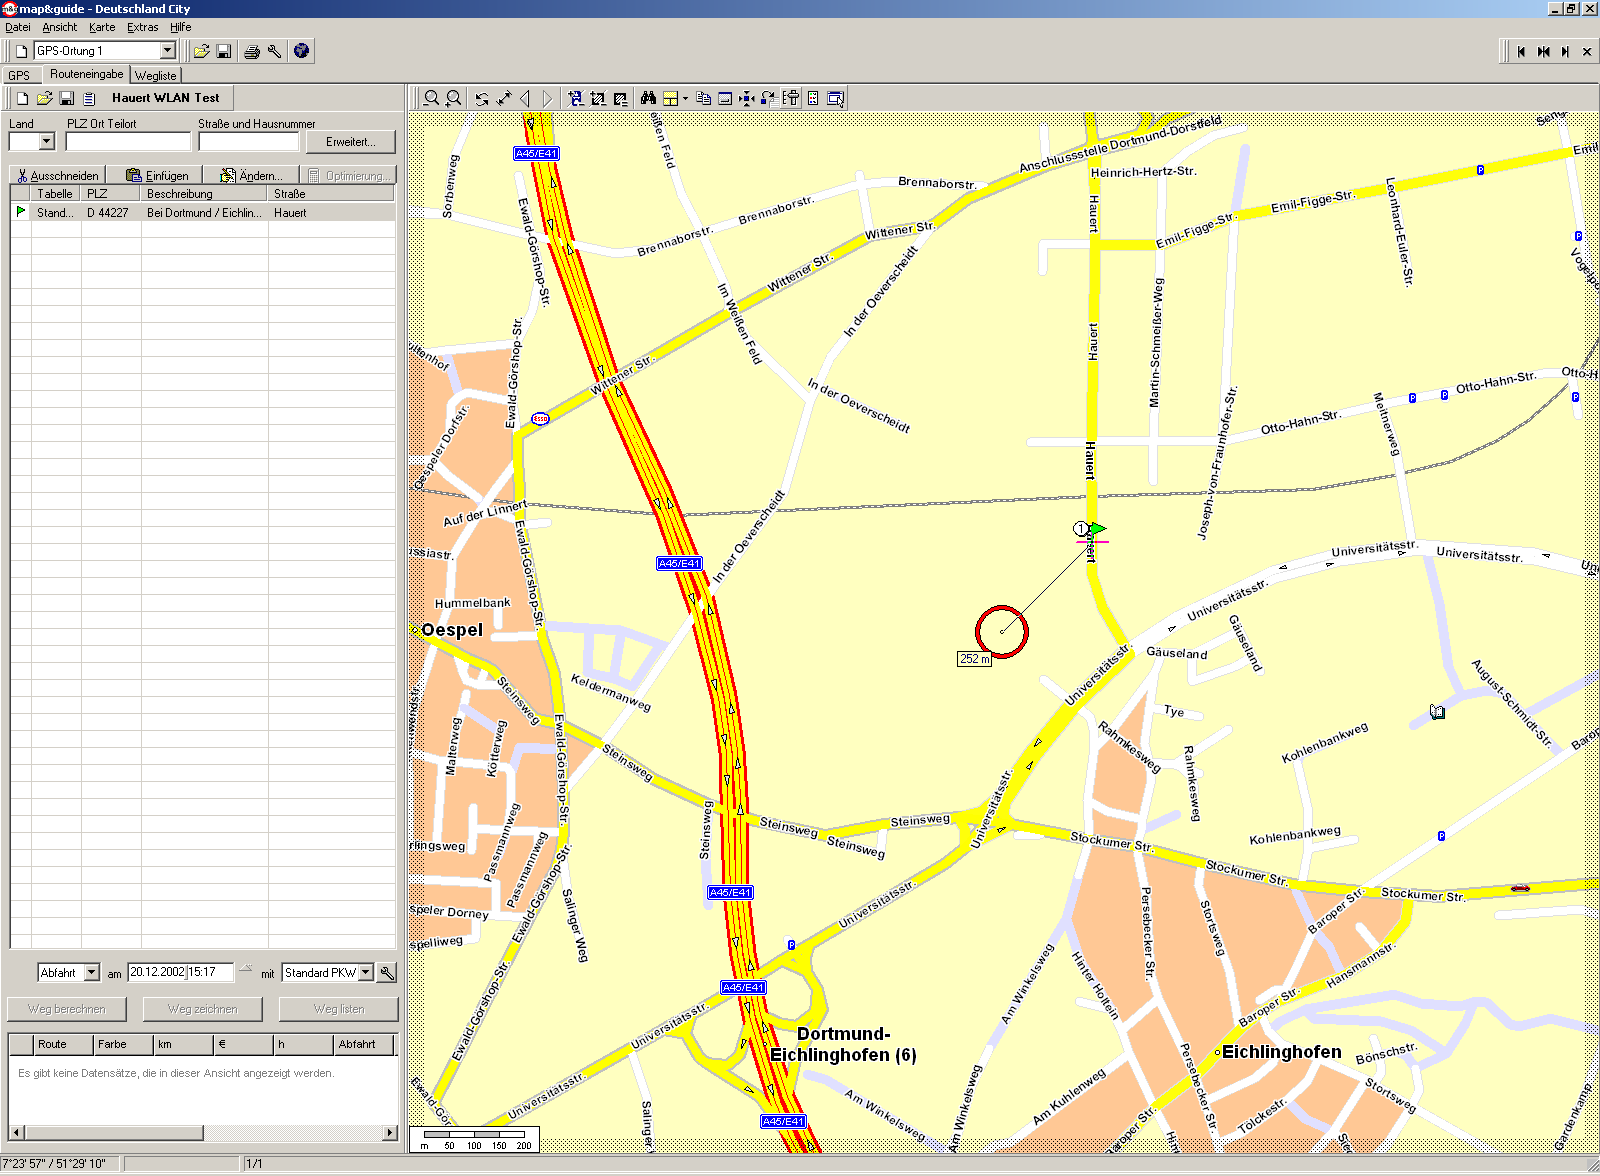1600x1176 pixels.
Task: Open file via main toolbar folder icon
Action: [x=201, y=51]
